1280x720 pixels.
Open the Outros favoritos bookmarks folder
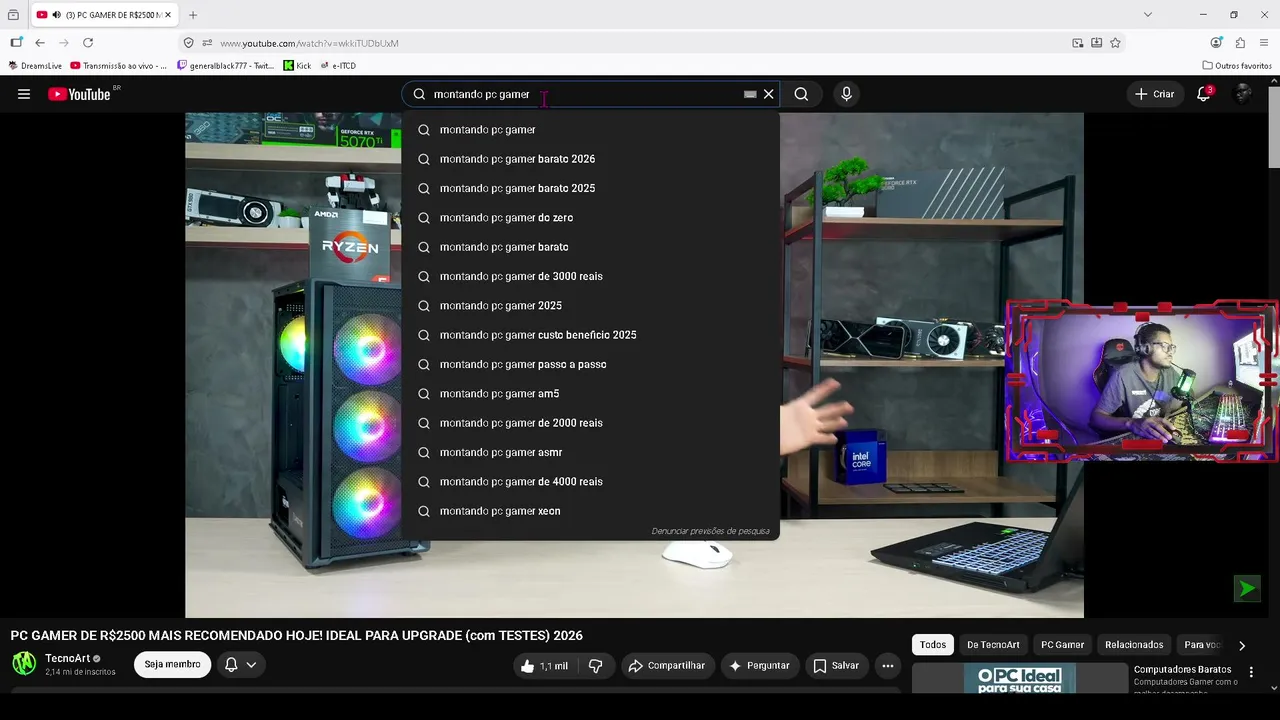(x=1237, y=66)
